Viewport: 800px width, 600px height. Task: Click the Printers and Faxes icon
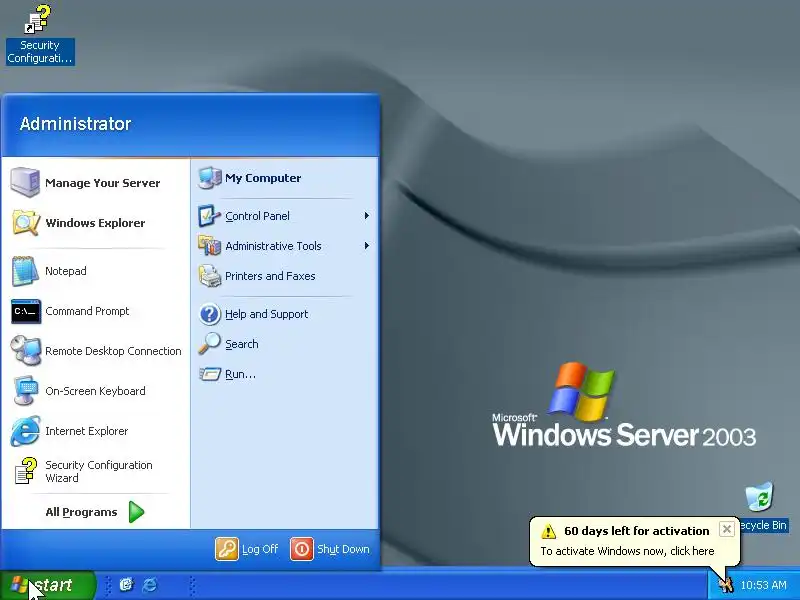(209, 276)
